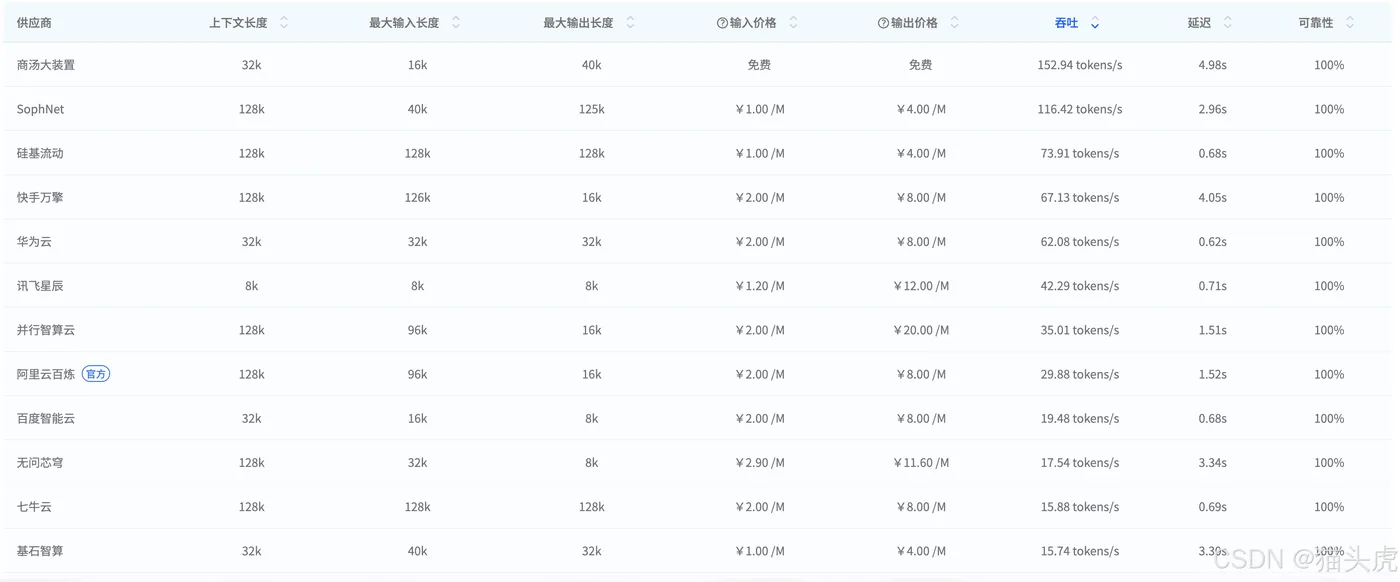This screenshot has height=582, width=1400.
Task: Open the 硅基流动 provider entry
Action: click(x=40, y=153)
